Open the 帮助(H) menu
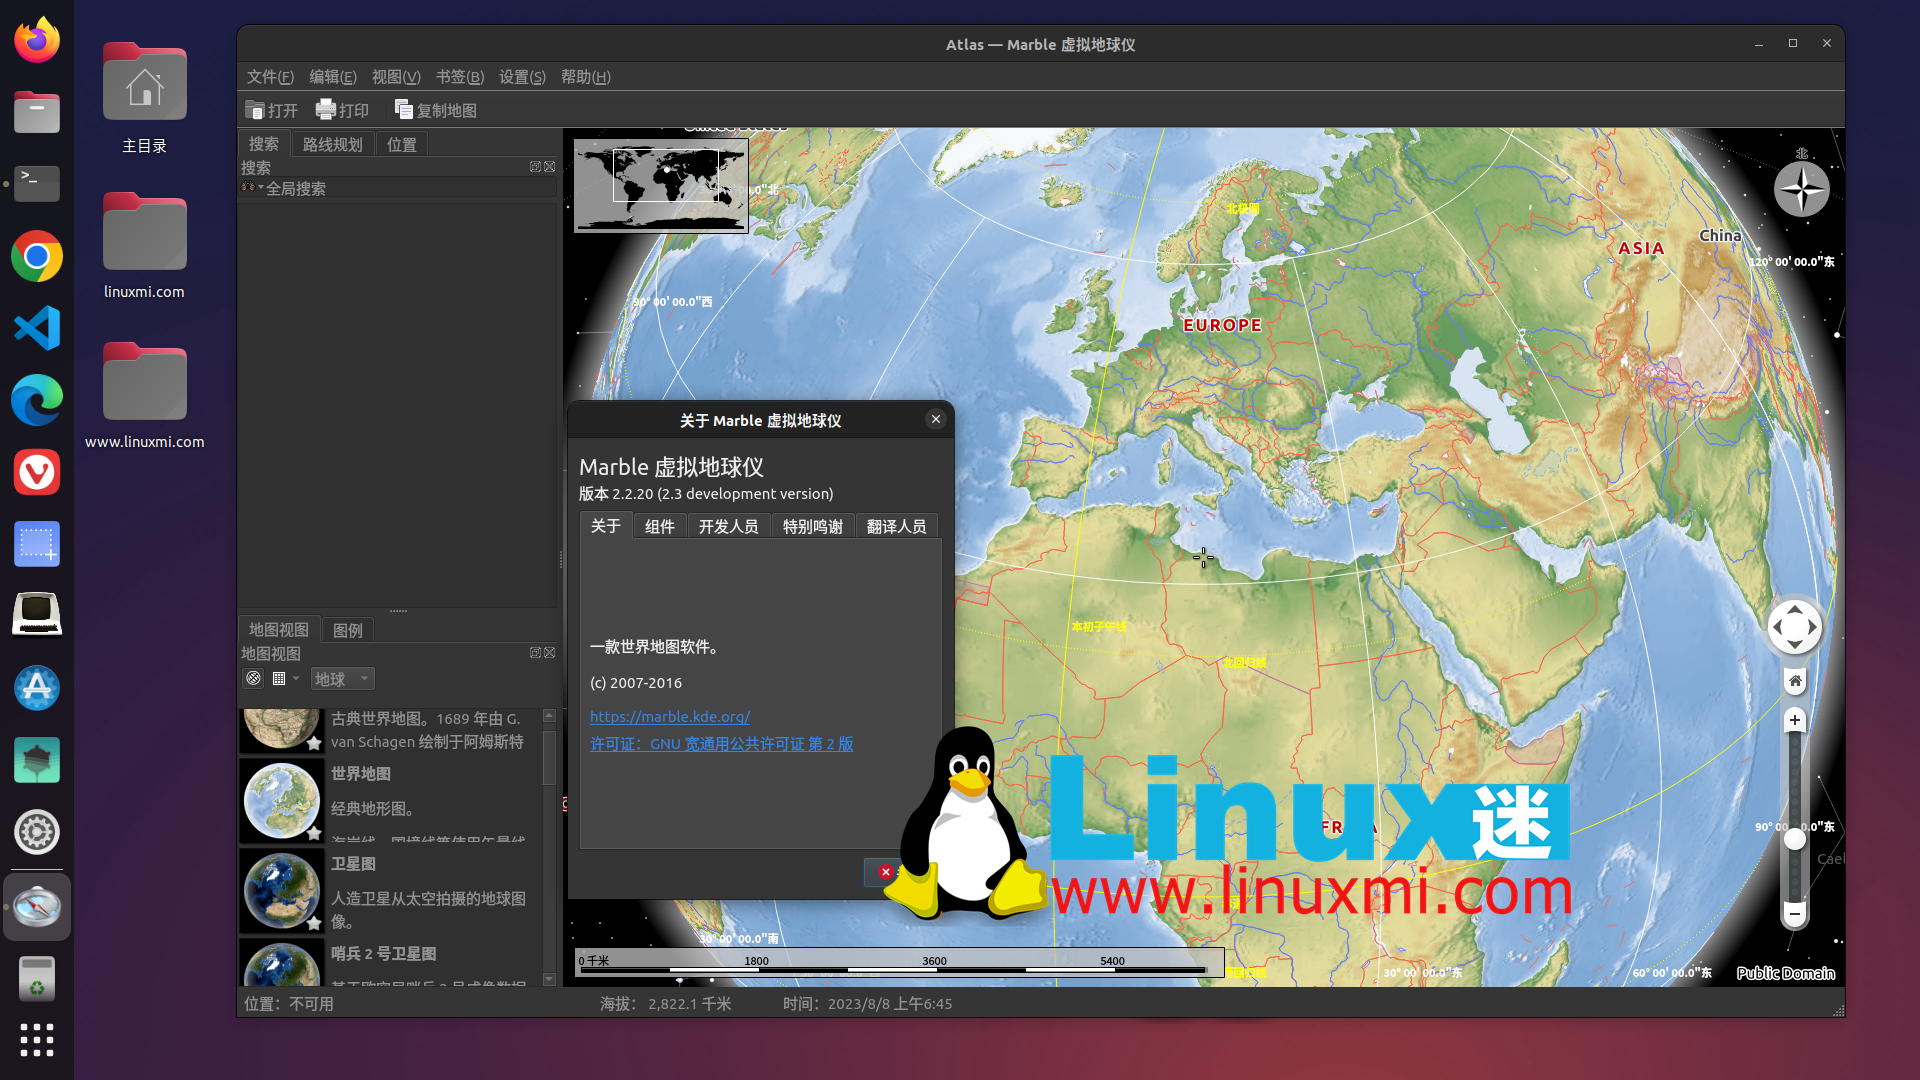 pyautogui.click(x=585, y=77)
